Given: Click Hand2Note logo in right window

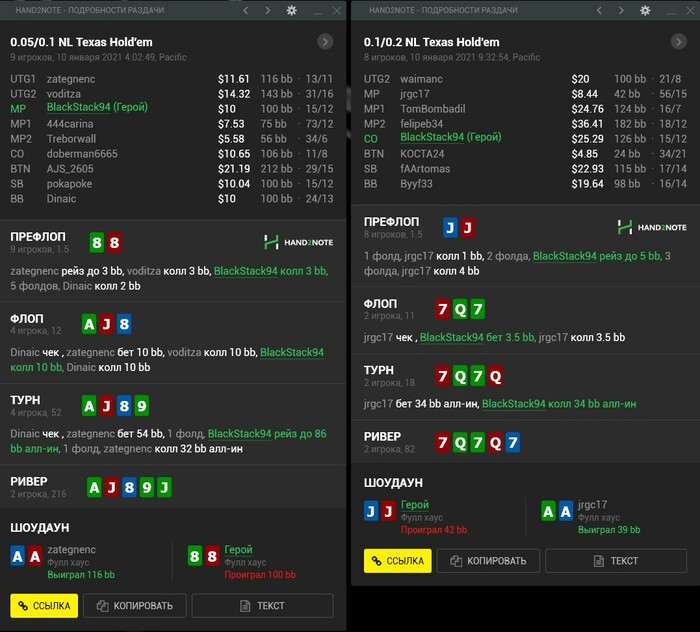Looking at the screenshot, I should (x=652, y=227).
